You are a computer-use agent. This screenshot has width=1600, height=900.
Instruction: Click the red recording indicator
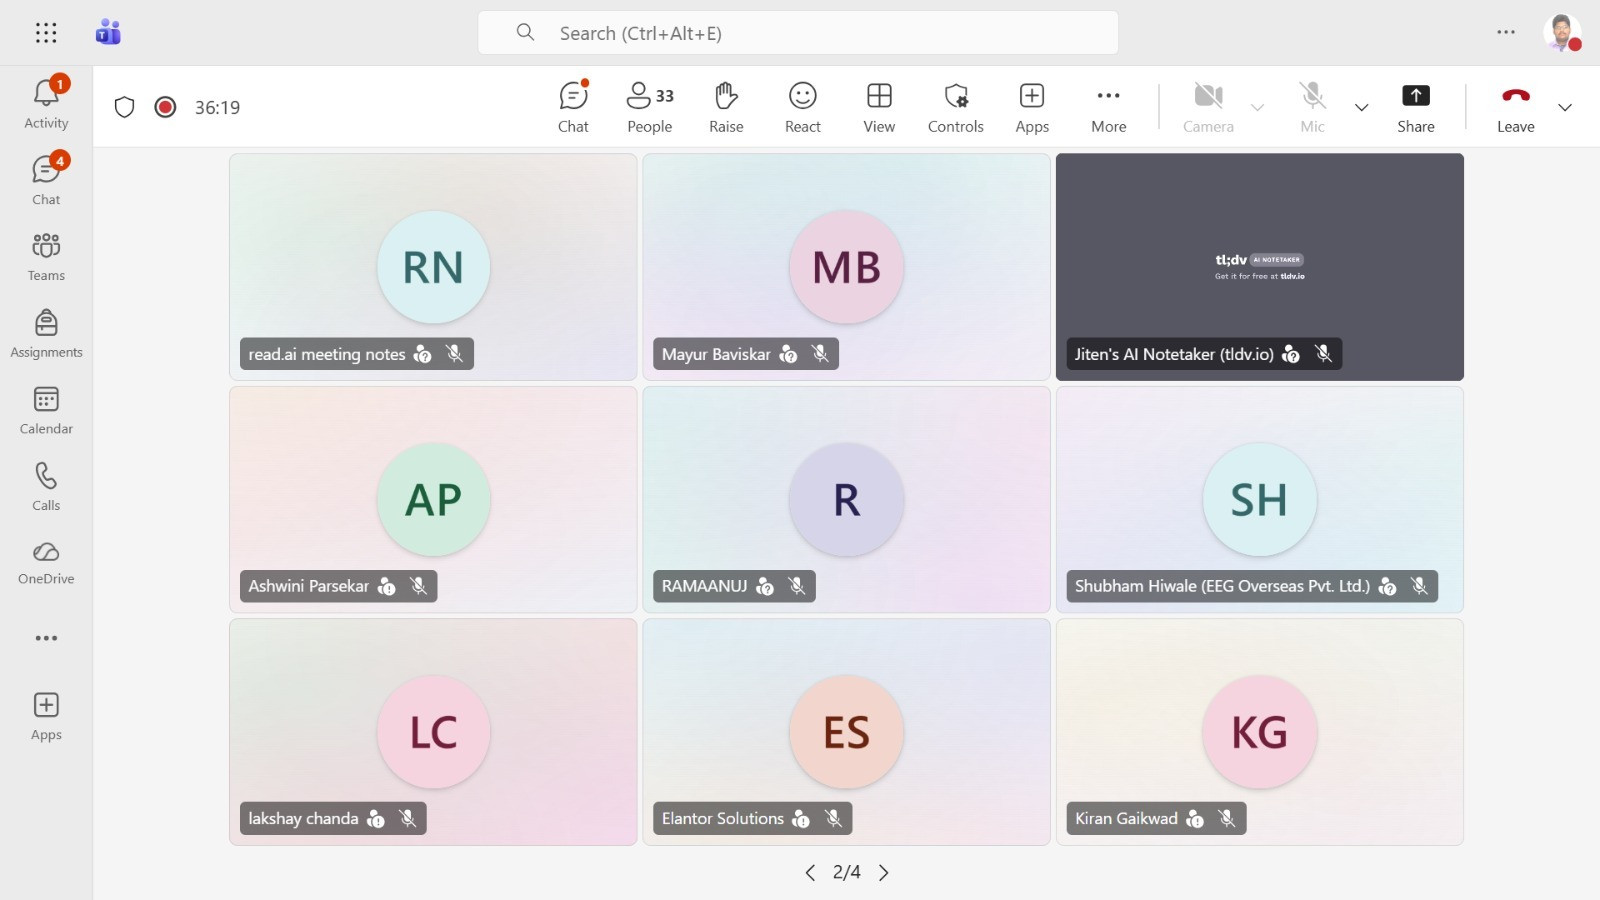[166, 107]
